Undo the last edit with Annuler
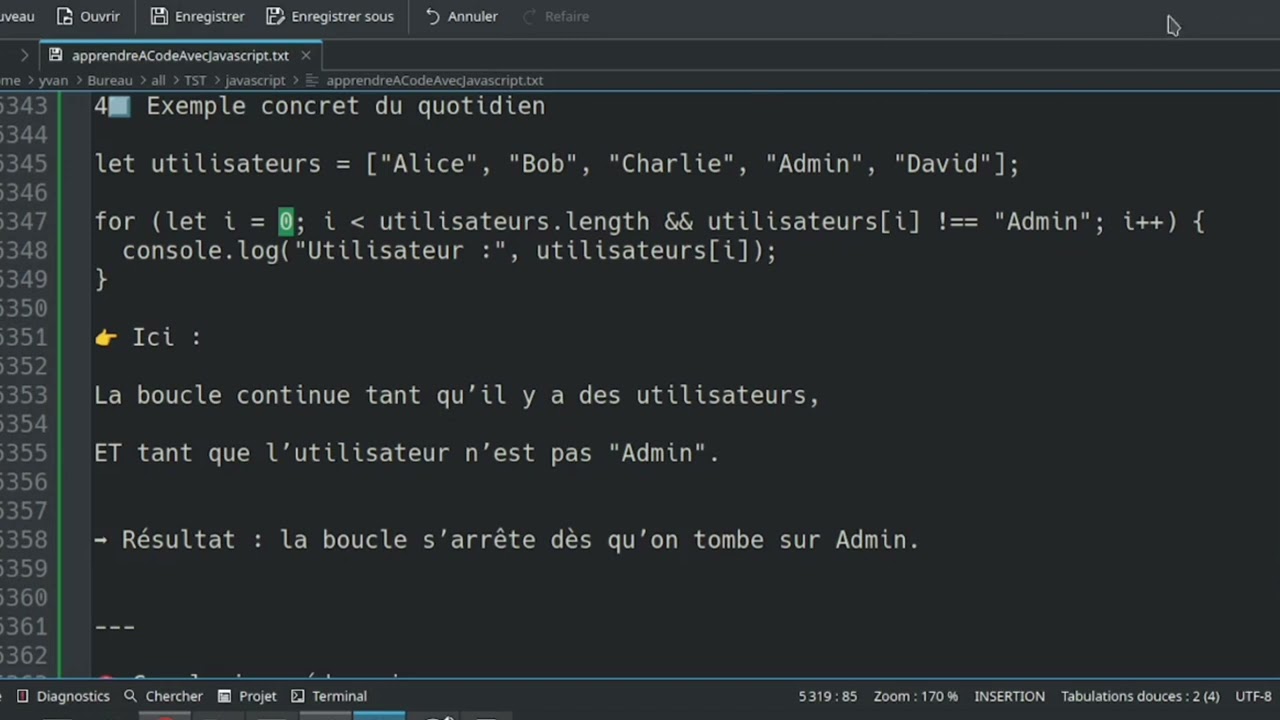The width and height of the screenshot is (1280, 720). 461,16
